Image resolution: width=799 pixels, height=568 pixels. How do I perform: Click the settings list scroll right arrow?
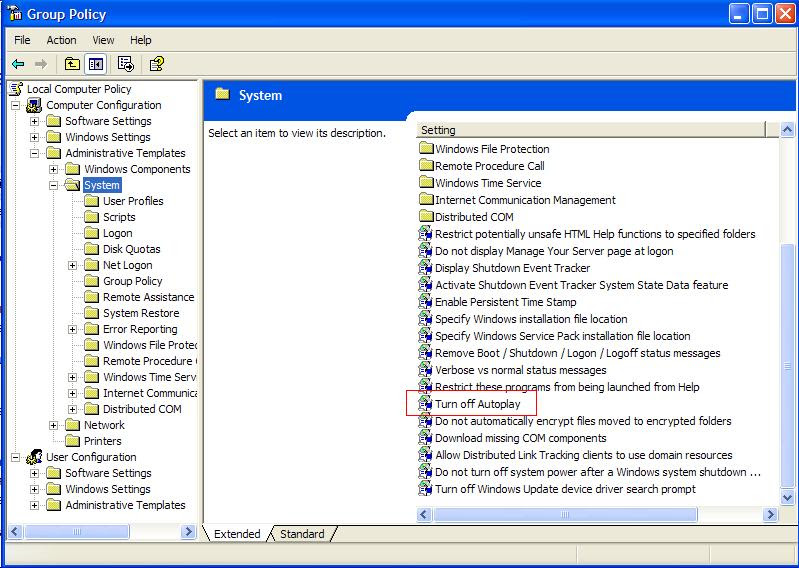[770, 515]
